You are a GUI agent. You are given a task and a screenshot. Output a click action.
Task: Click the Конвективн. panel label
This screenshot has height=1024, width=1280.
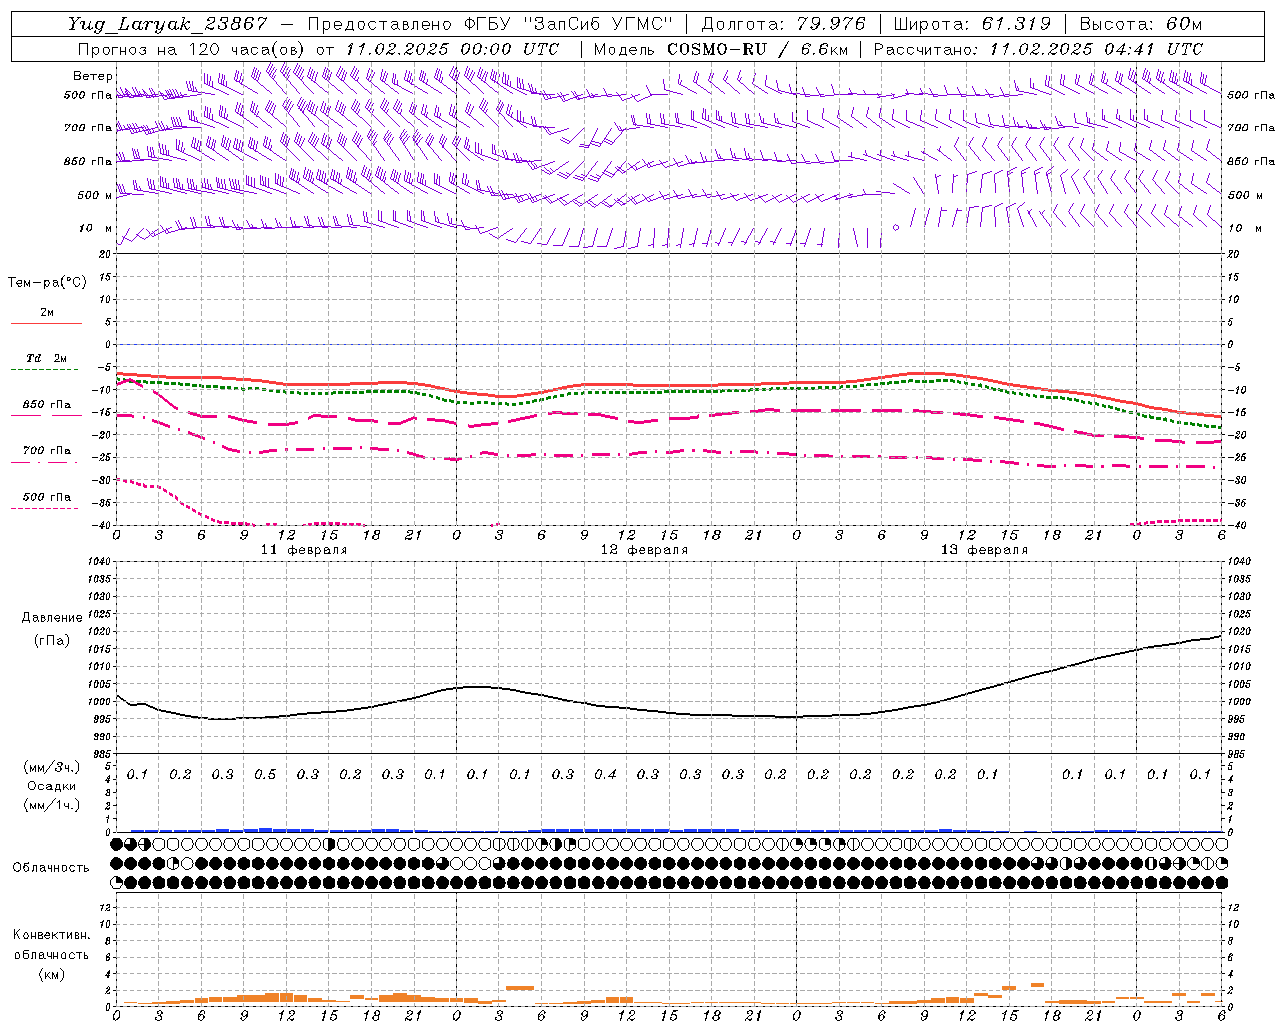click(x=52, y=934)
